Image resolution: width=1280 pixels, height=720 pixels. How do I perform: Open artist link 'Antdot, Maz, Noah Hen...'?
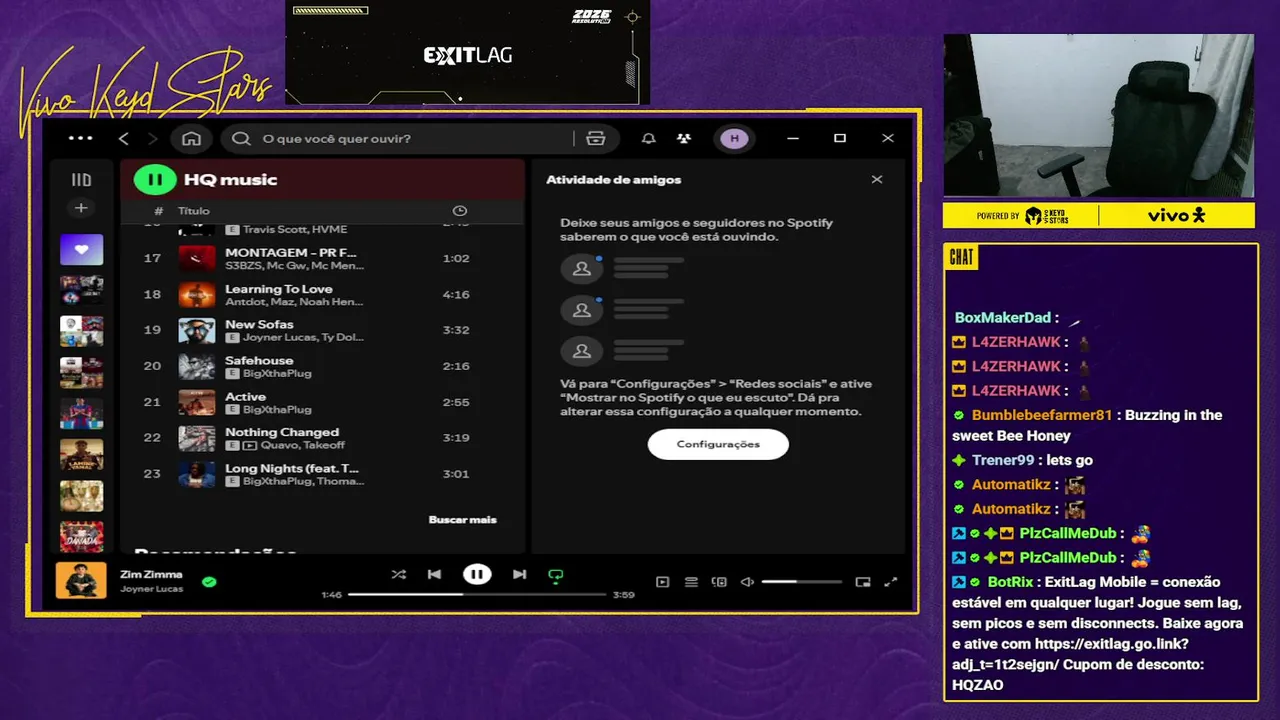click(x=294, y=302)
